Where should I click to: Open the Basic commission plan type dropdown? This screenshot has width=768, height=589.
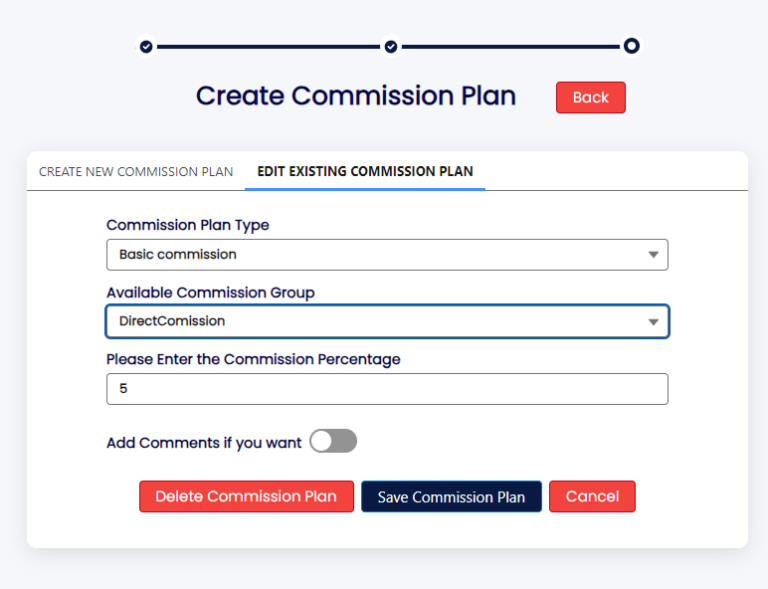[386, 255]
